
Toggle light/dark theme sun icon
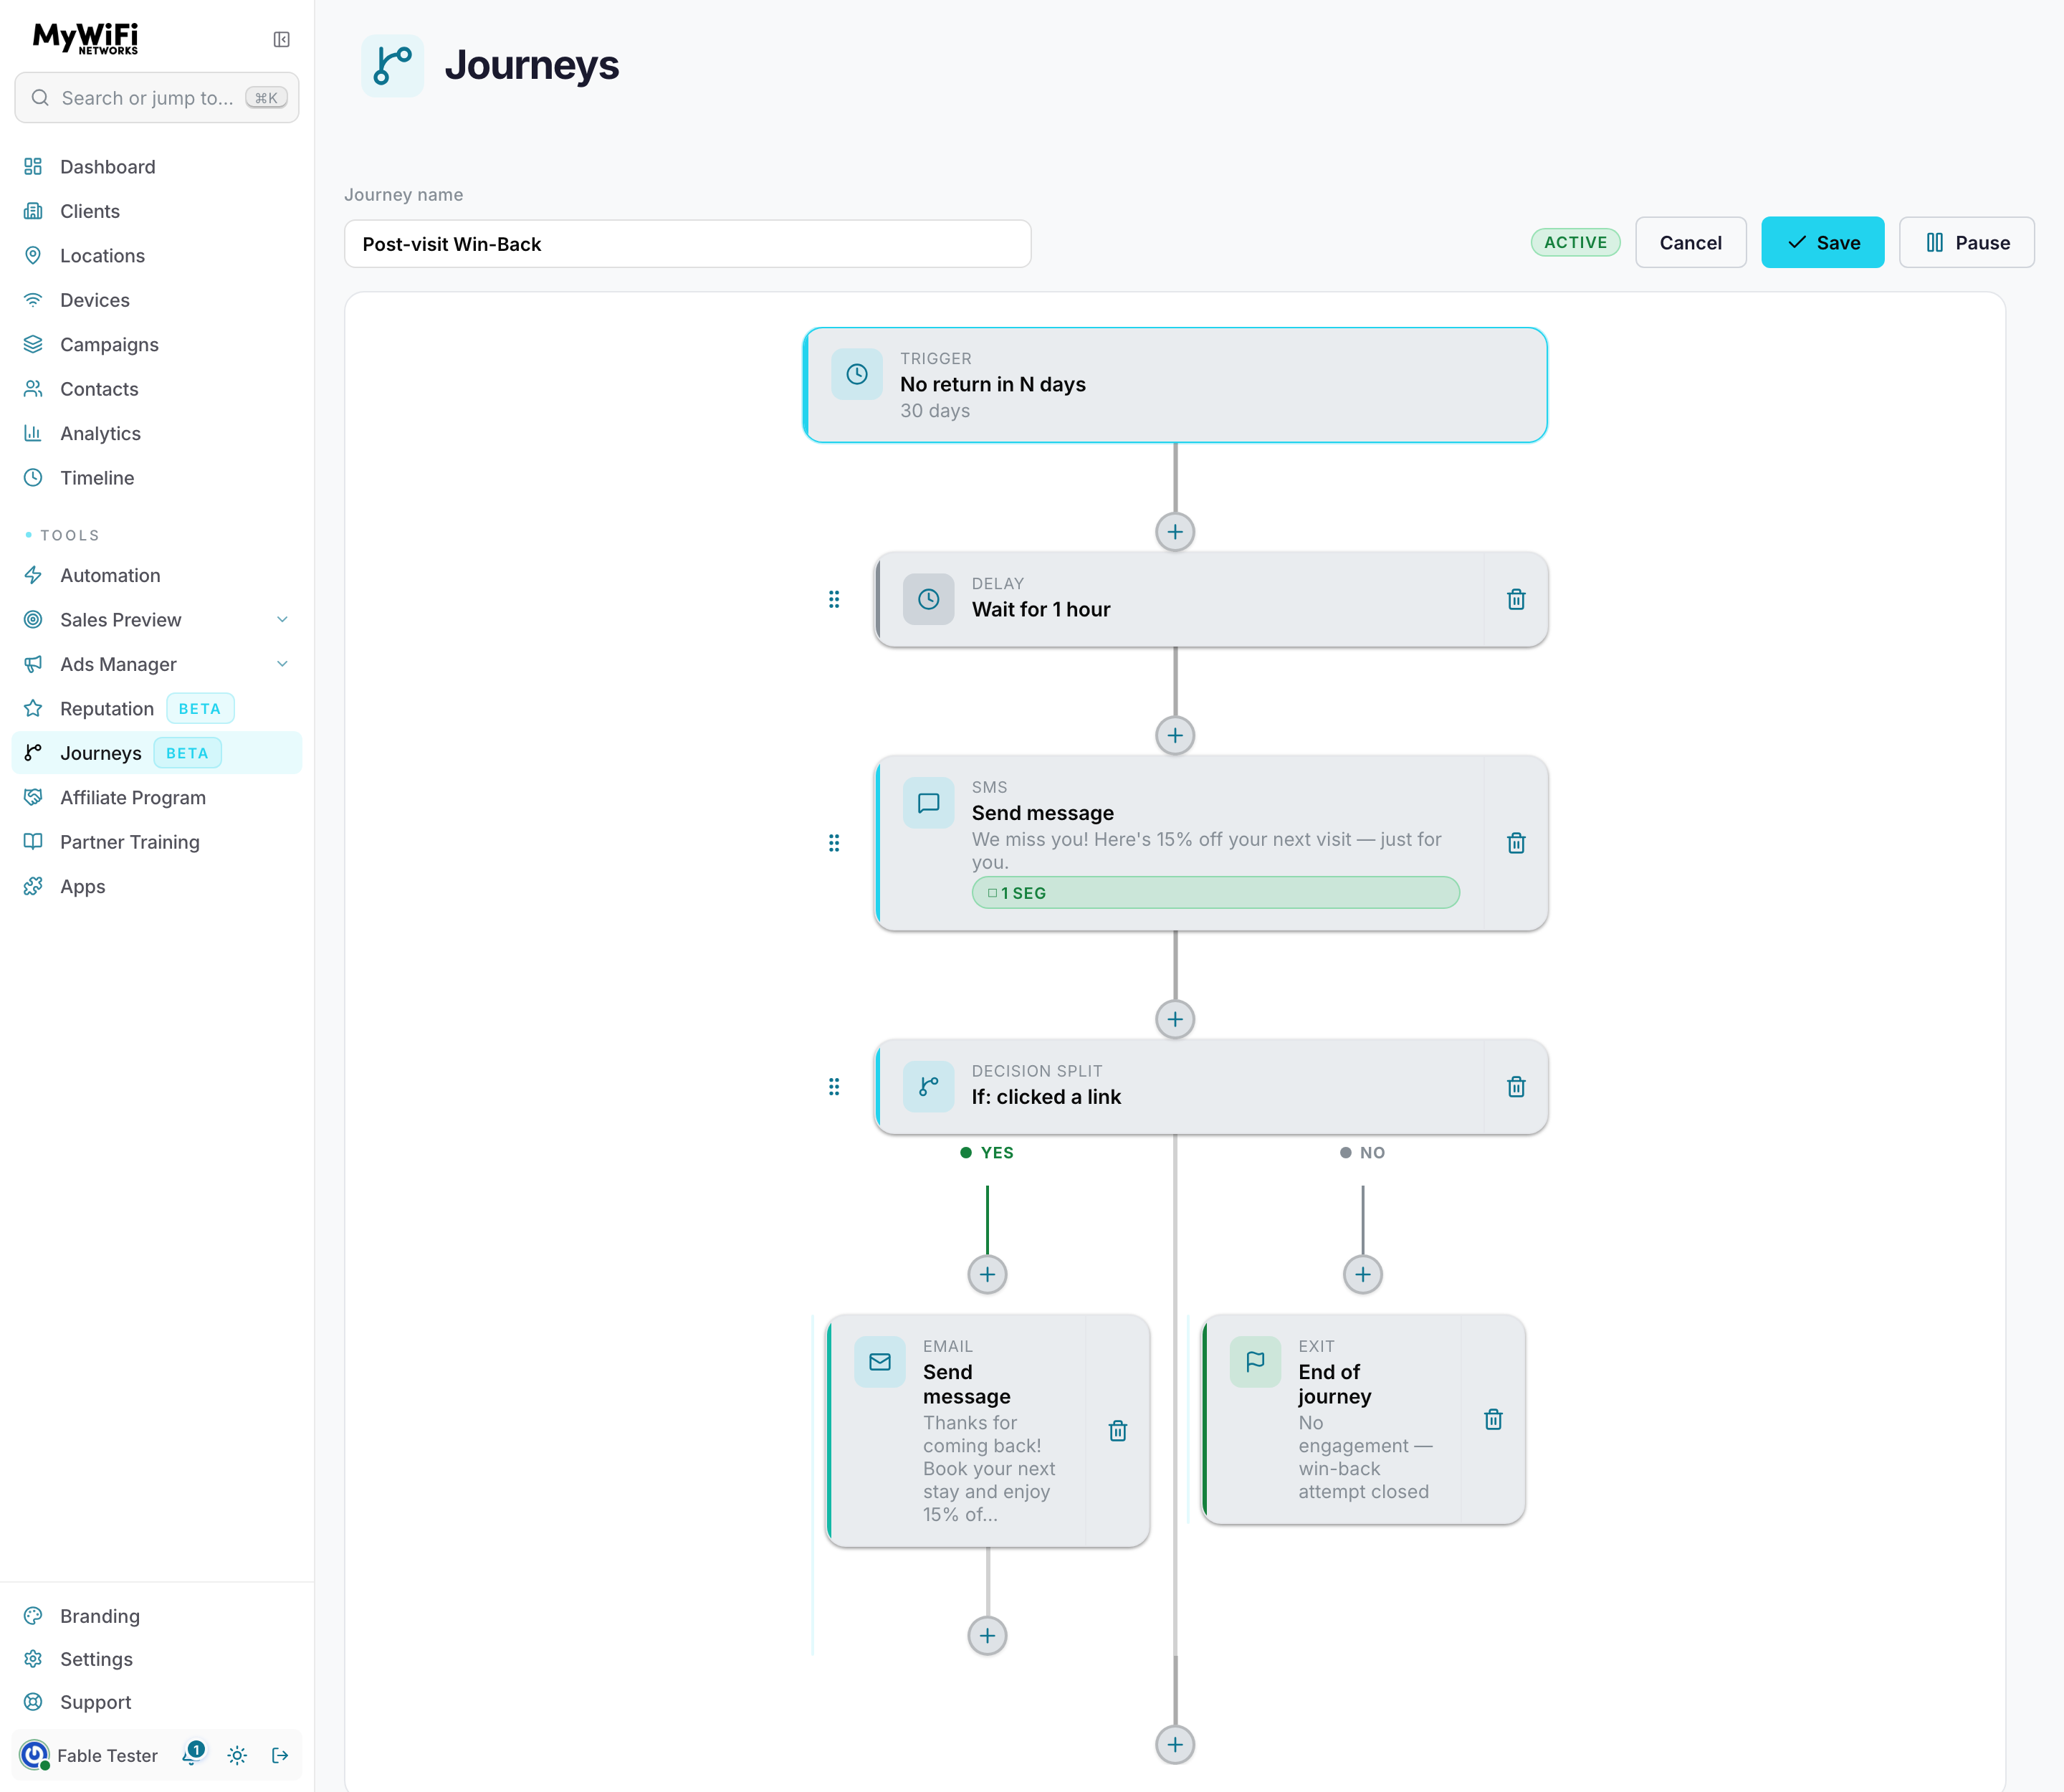(237, 1755)
